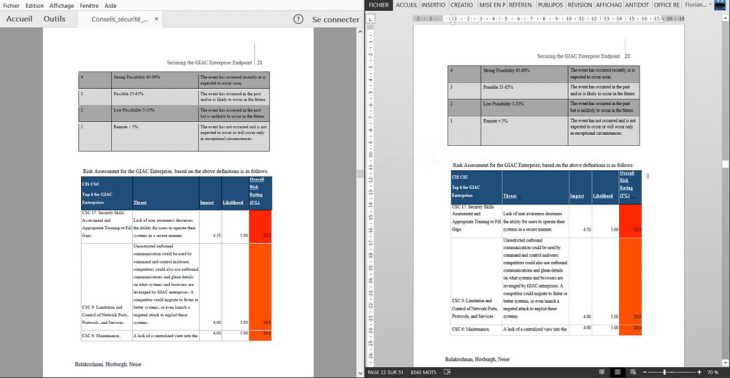730x378 pixels.
Task: Click the 8543 MOTS word count
Action: (425, 372)
